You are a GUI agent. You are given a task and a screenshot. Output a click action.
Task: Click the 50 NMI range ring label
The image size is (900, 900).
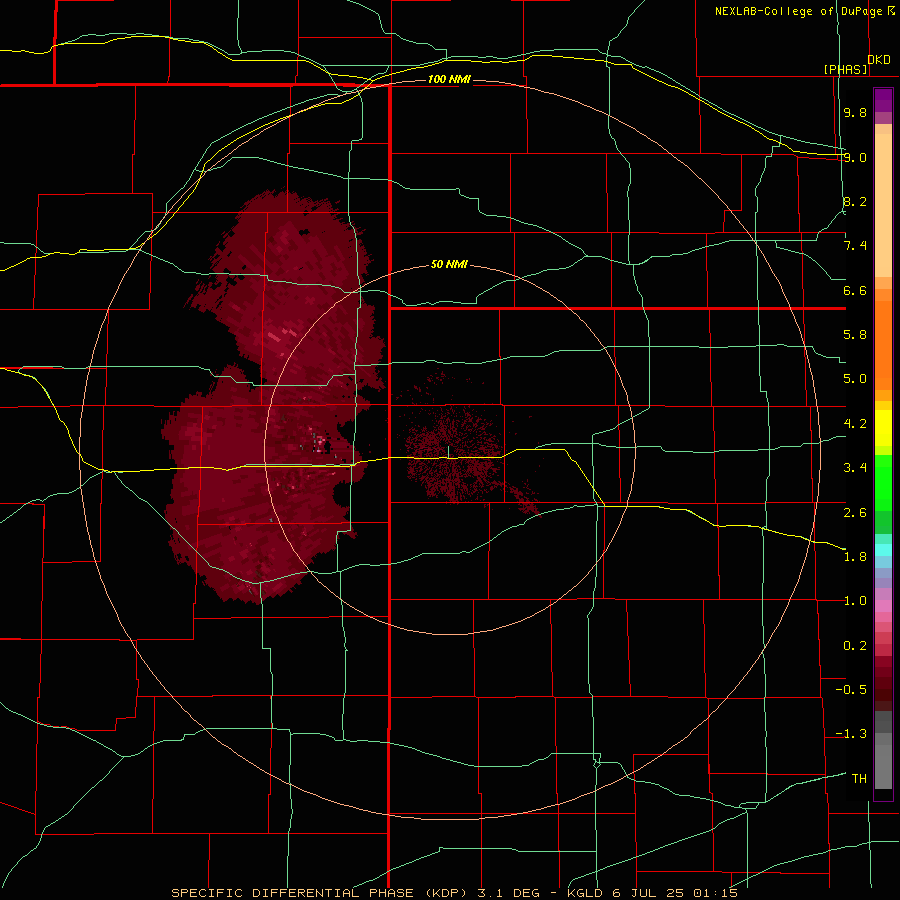click(x=449, y=264)
